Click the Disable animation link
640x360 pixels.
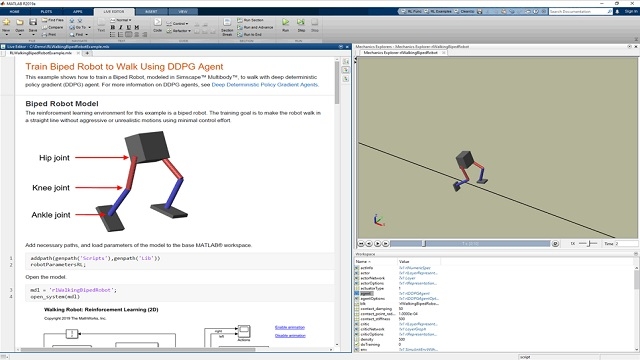click(290, 336)
